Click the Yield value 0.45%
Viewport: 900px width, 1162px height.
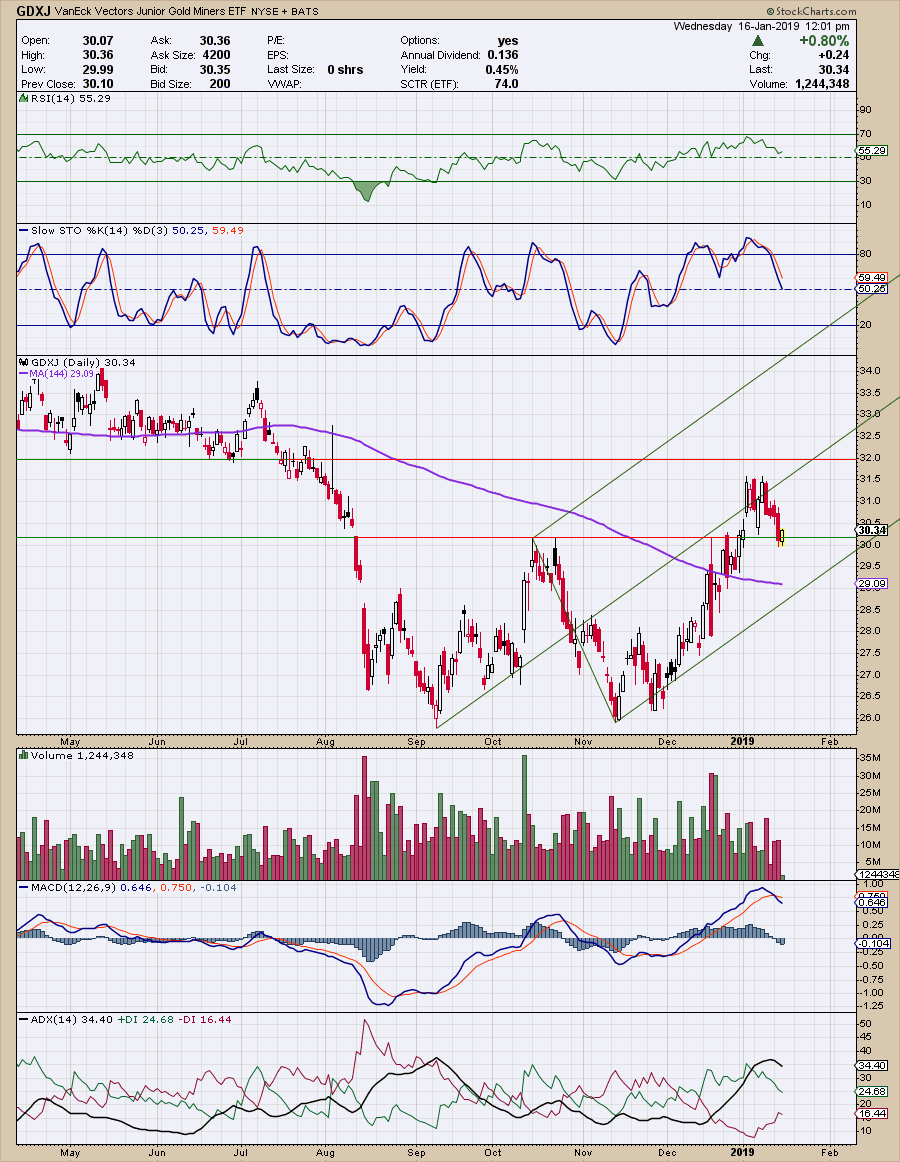tap(502, 70)
